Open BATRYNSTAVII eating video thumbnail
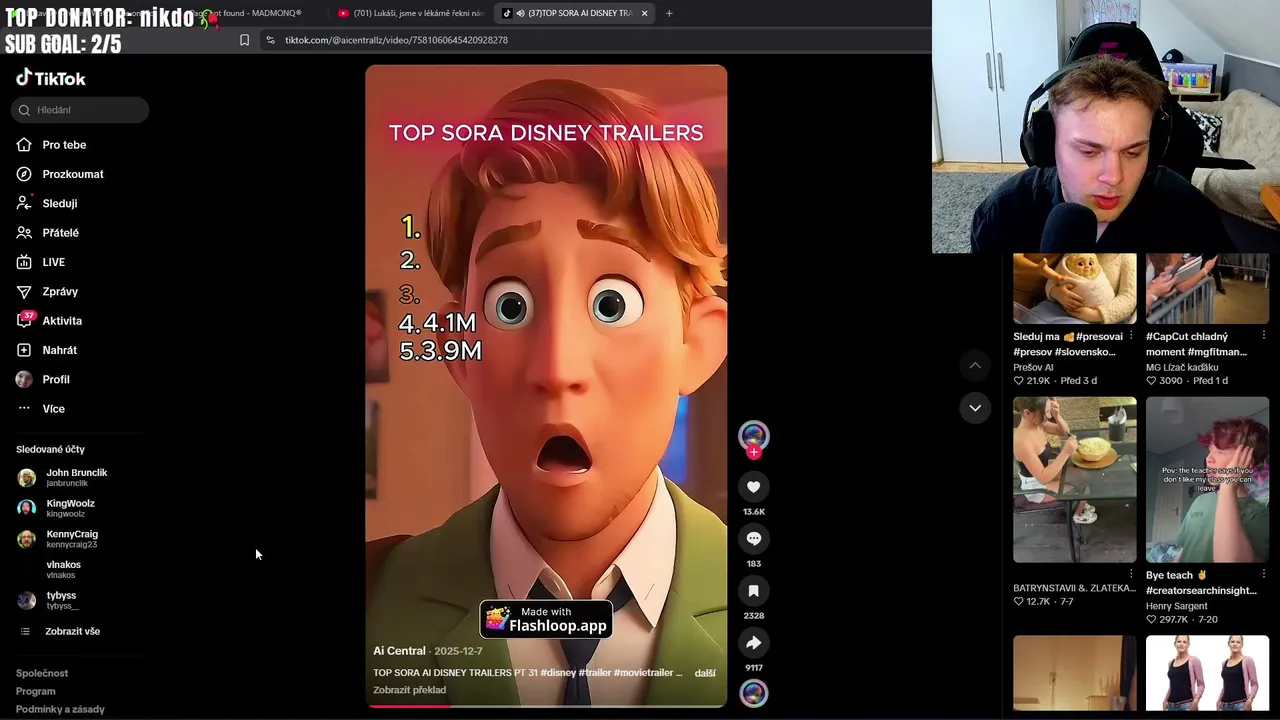Image resolution: width=1280 pixels, height=720 pixels. tap(1075, 480)
